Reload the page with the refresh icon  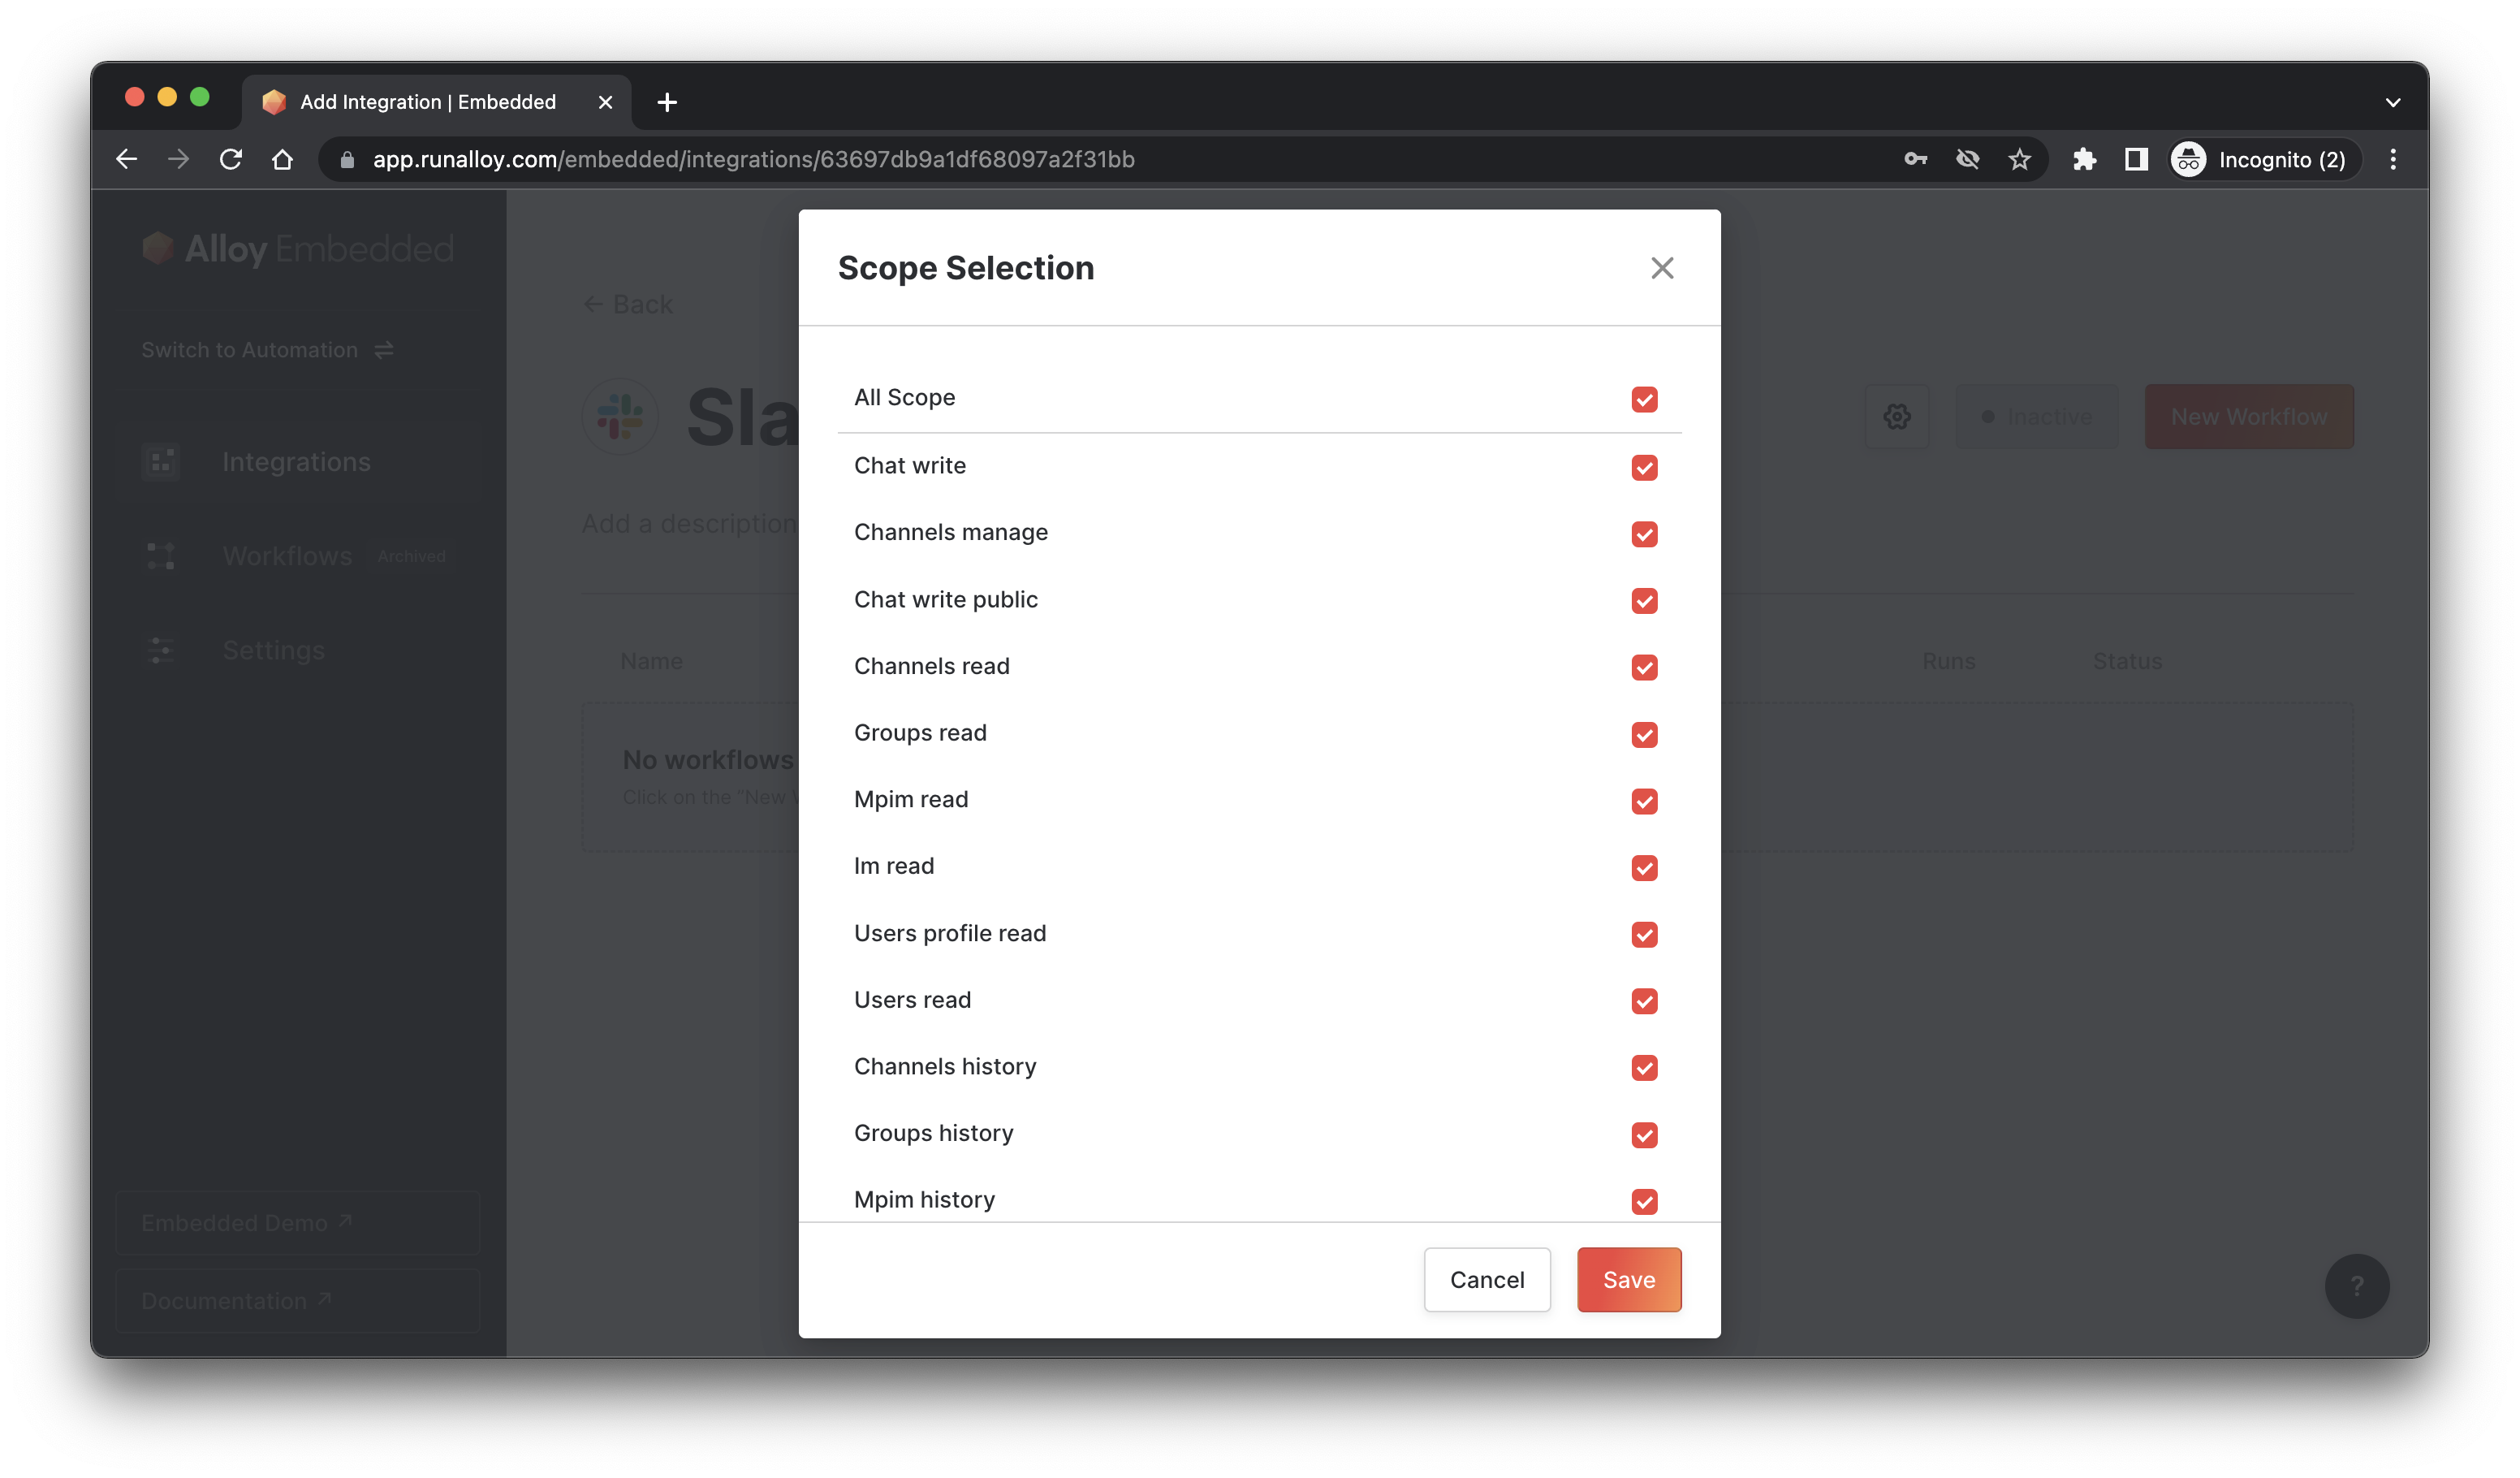[231, 159]
